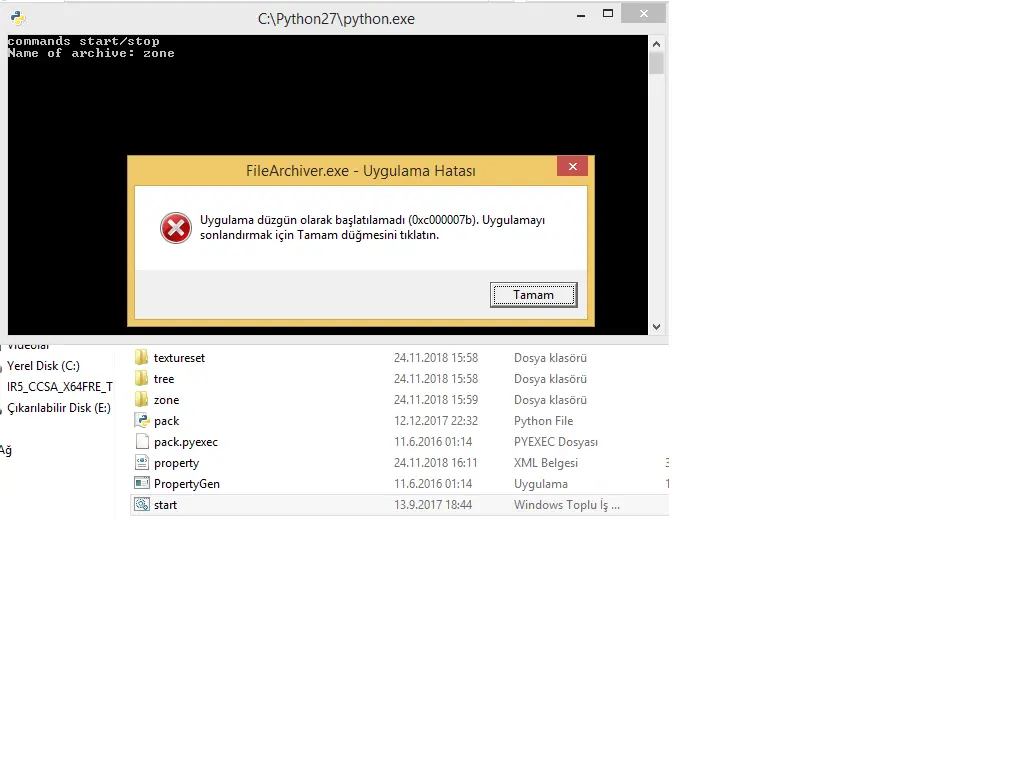Click the console scrollbar down arrow
The image size is (1024, 768).
pos(656,326)
